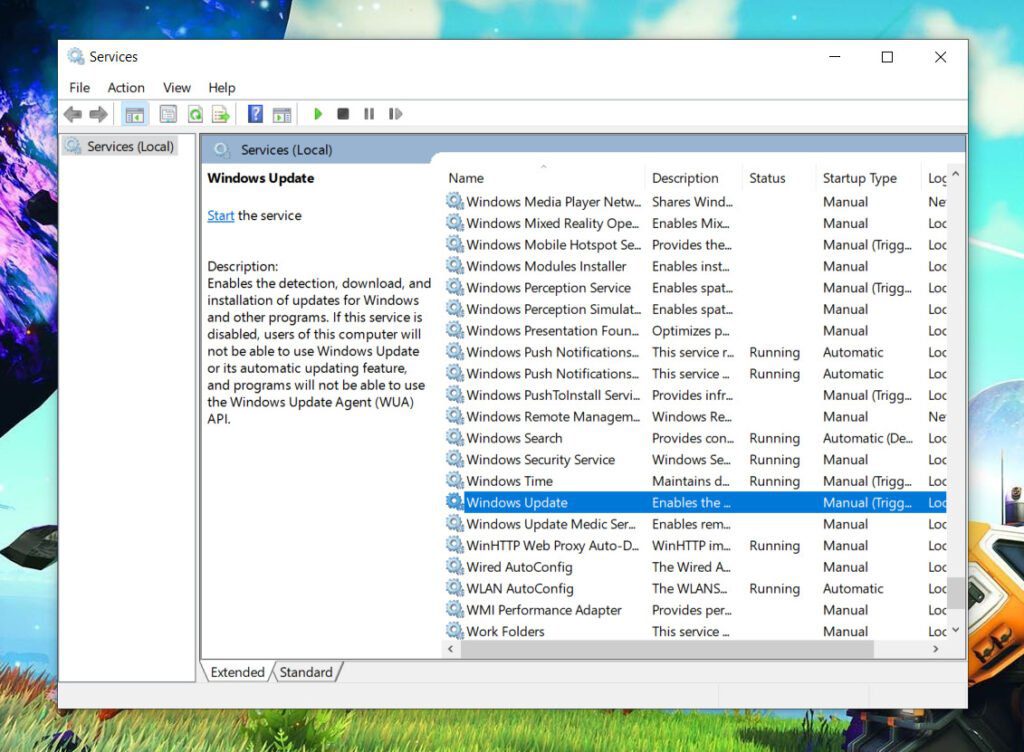Open the View menu
This screenshot has width=1024, height=752.
point(177,87)
